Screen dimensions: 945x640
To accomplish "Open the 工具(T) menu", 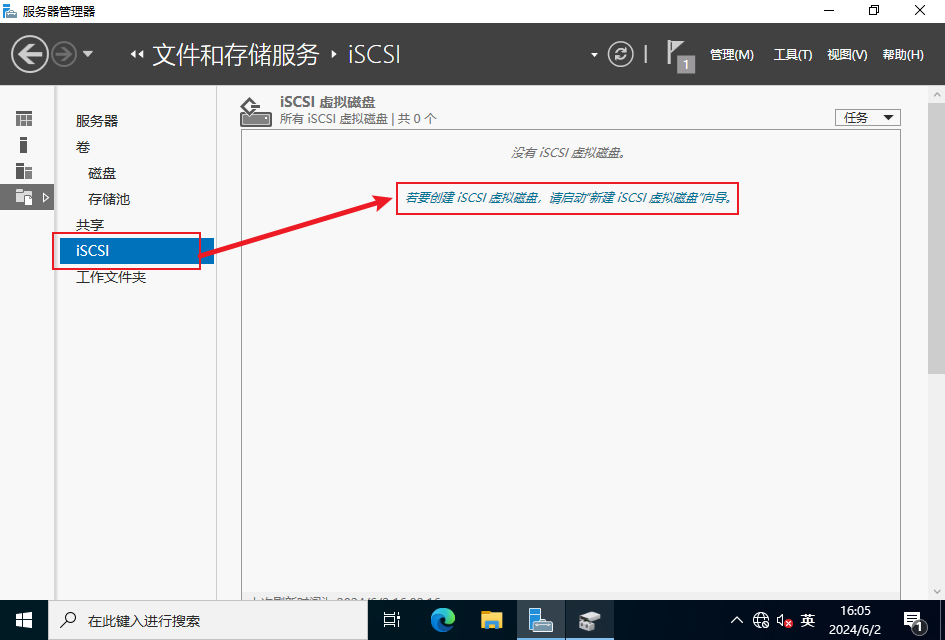I will point(792,55).
